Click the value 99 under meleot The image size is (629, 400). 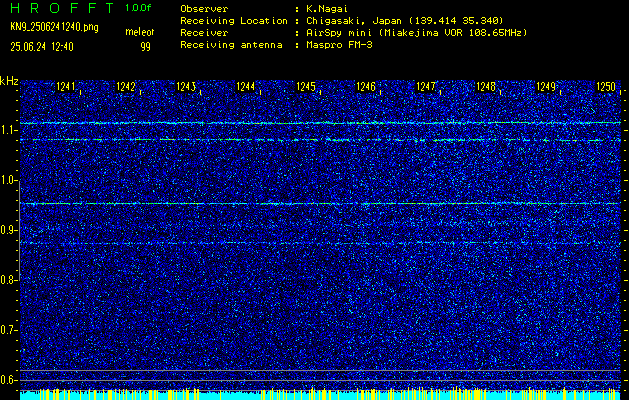coord(146,47)
